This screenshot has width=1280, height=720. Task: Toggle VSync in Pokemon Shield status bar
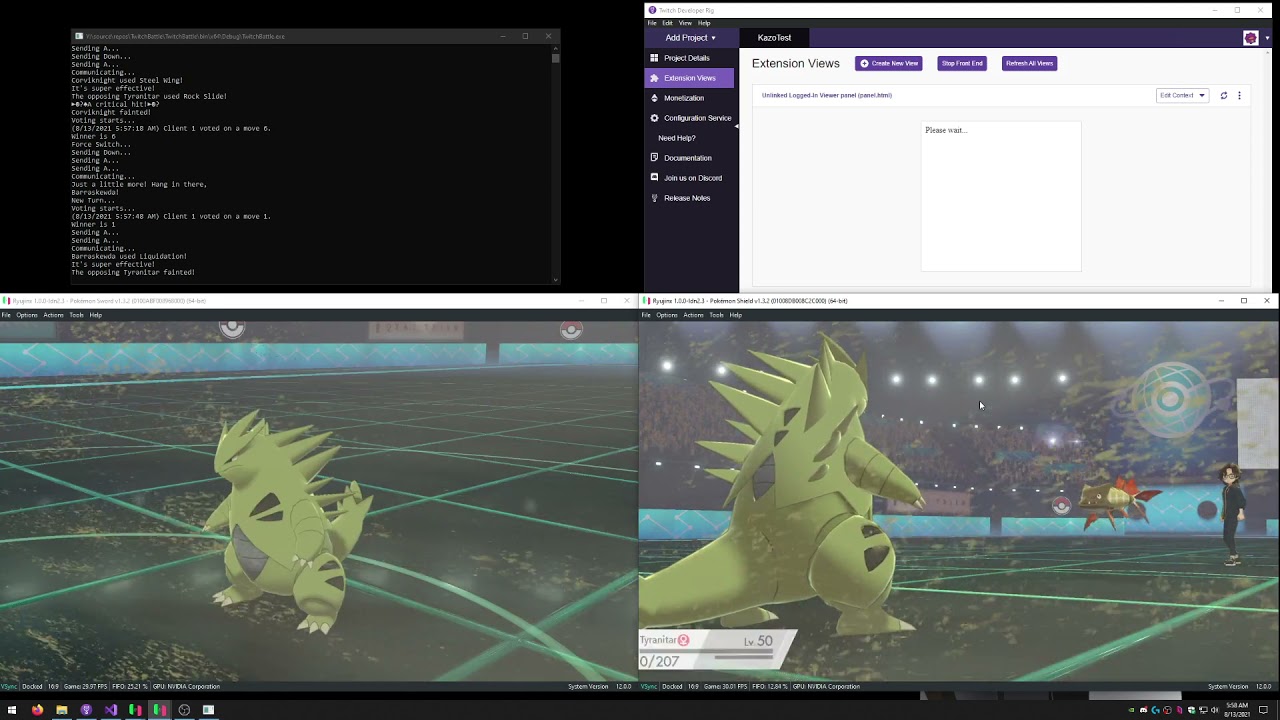click(649, 686)
